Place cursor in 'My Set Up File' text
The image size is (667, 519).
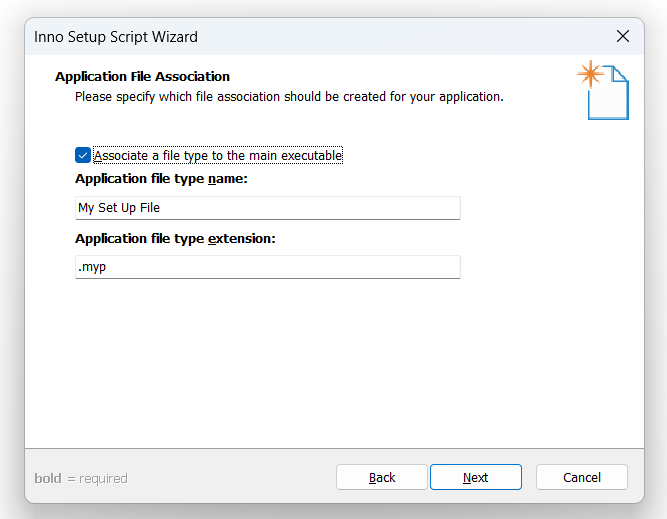click(x=119, y=208)
